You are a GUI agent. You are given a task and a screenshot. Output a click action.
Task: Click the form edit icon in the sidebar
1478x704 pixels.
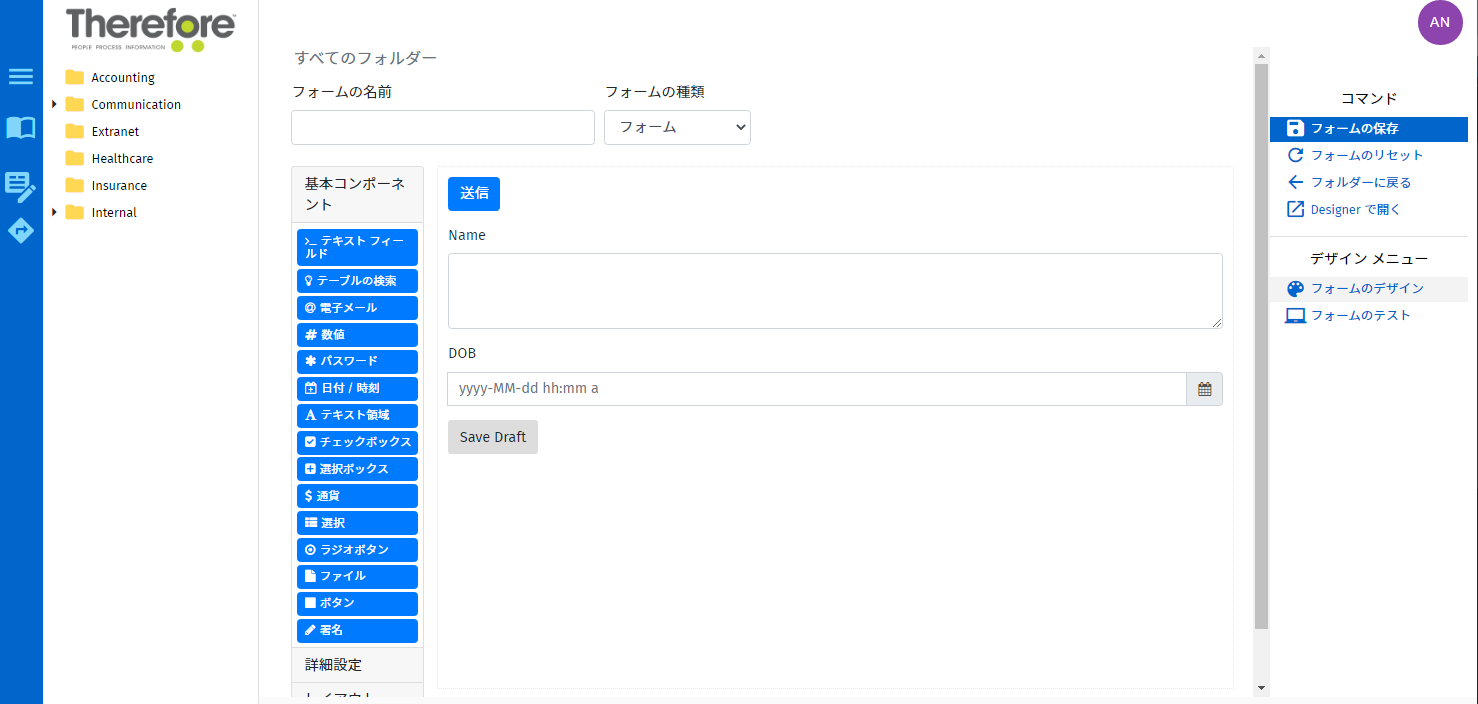click(21, 186)
